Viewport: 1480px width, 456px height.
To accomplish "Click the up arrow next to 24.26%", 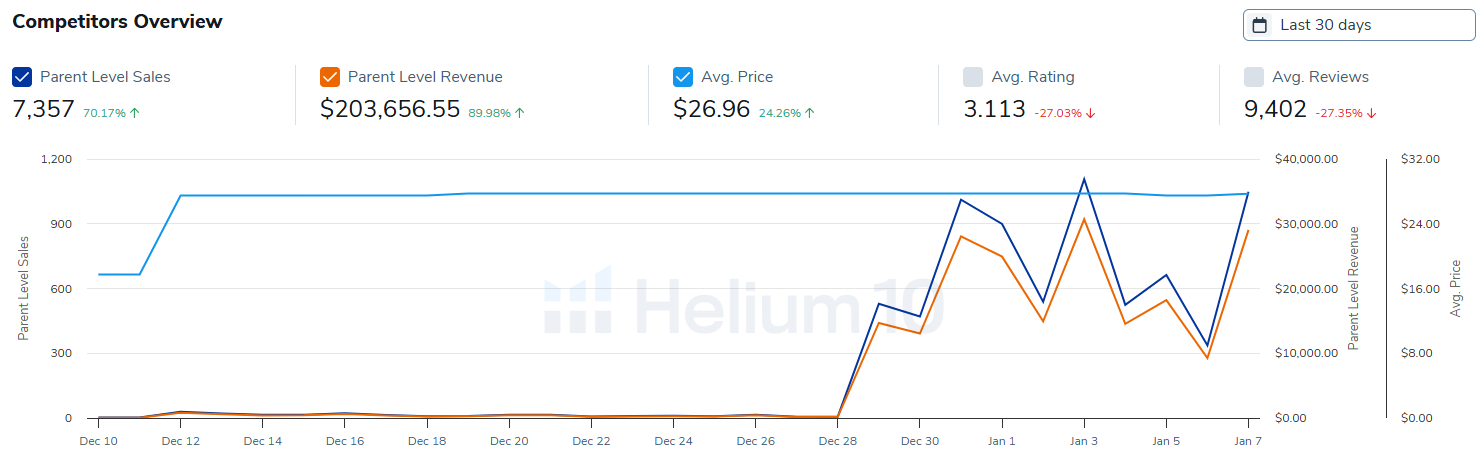I will [x=810, y=113].
